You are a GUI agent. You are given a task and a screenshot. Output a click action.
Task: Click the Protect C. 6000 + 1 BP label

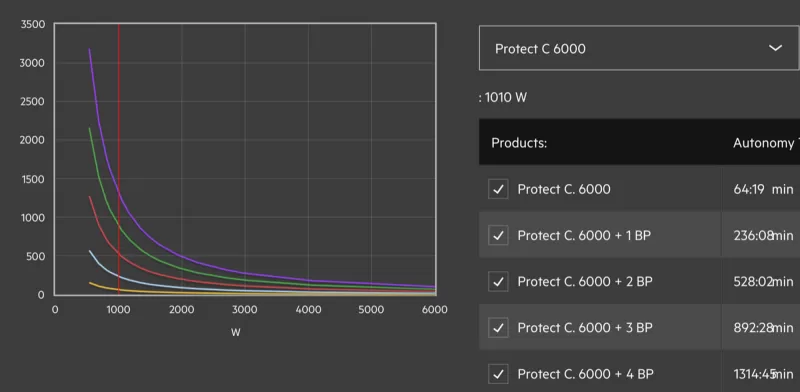tap(584, 235)
